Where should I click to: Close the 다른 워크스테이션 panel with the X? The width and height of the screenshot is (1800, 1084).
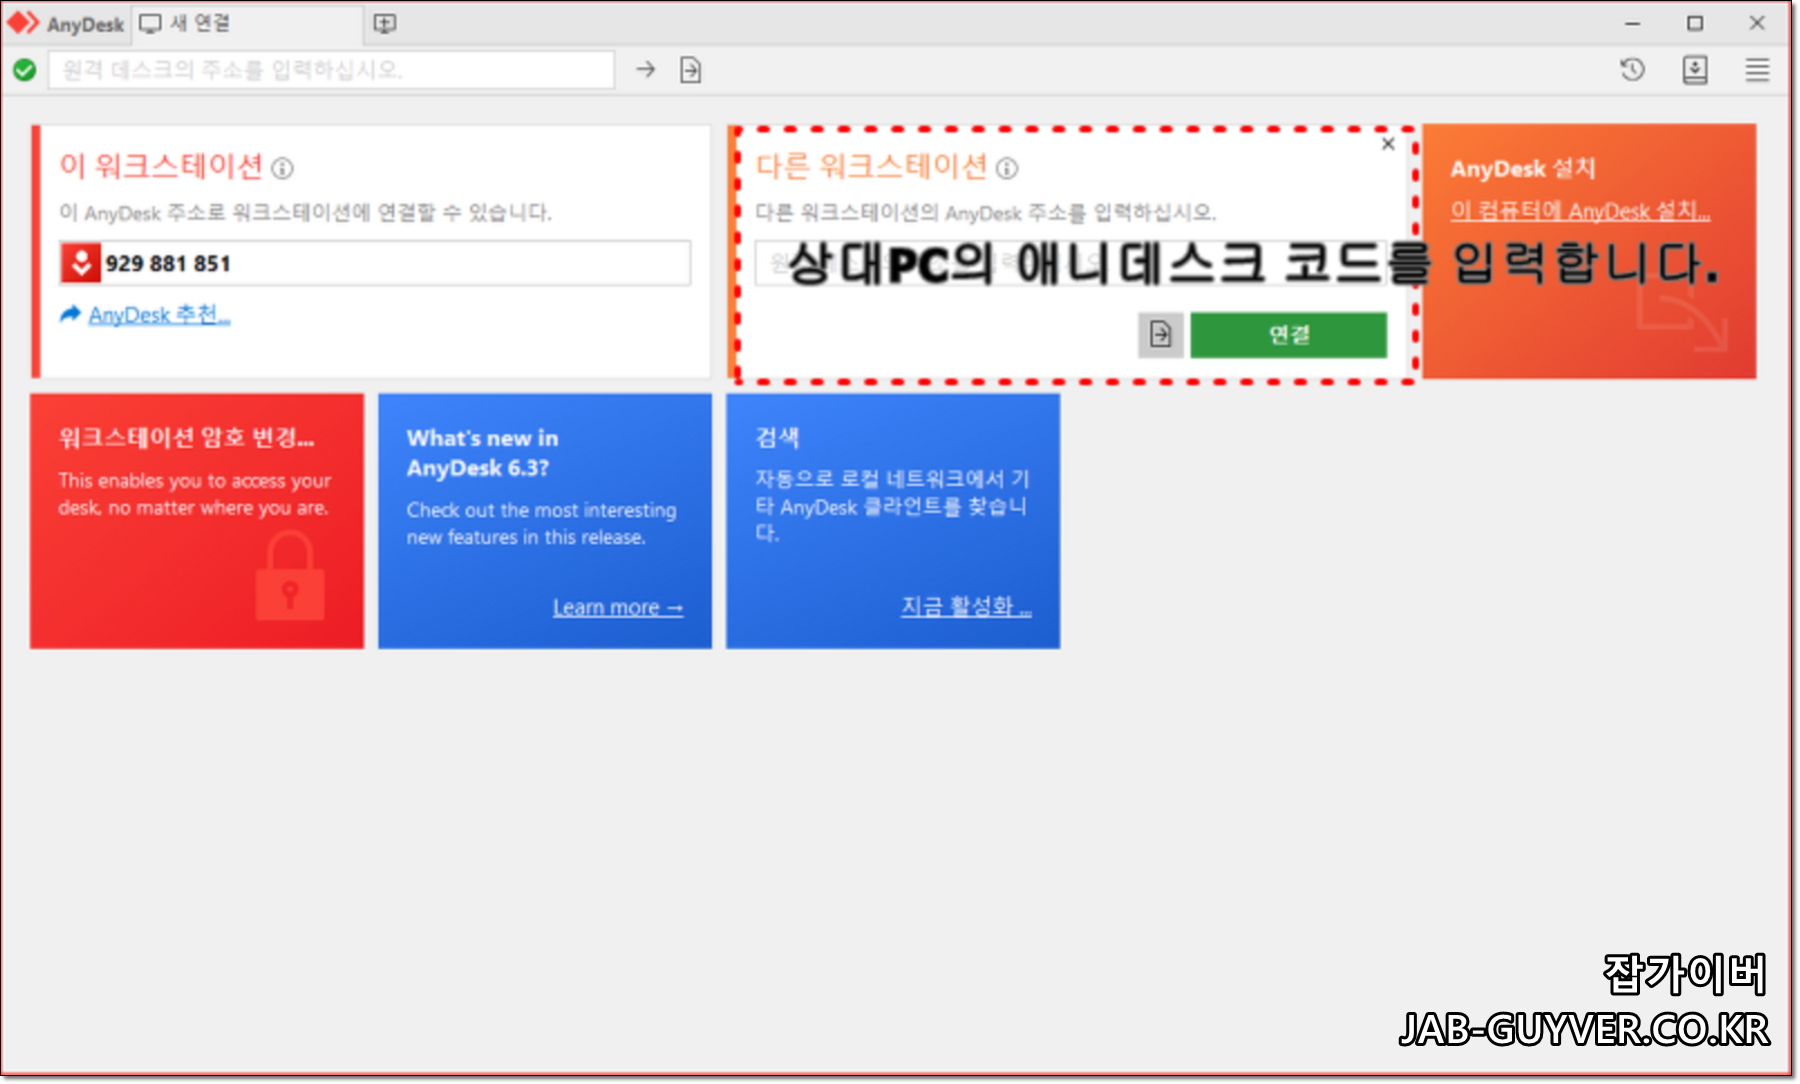(1388, 144)
